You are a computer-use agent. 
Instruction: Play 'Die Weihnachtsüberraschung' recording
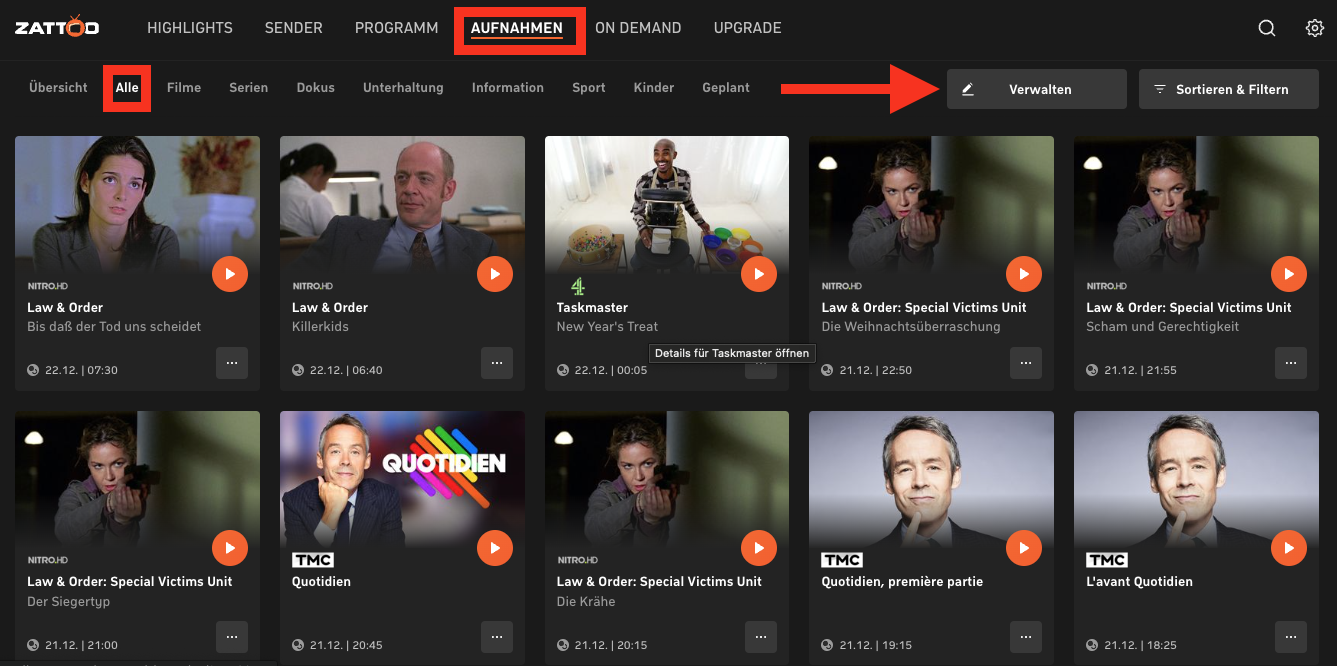pyautogui.click(x=1024, y=274)
